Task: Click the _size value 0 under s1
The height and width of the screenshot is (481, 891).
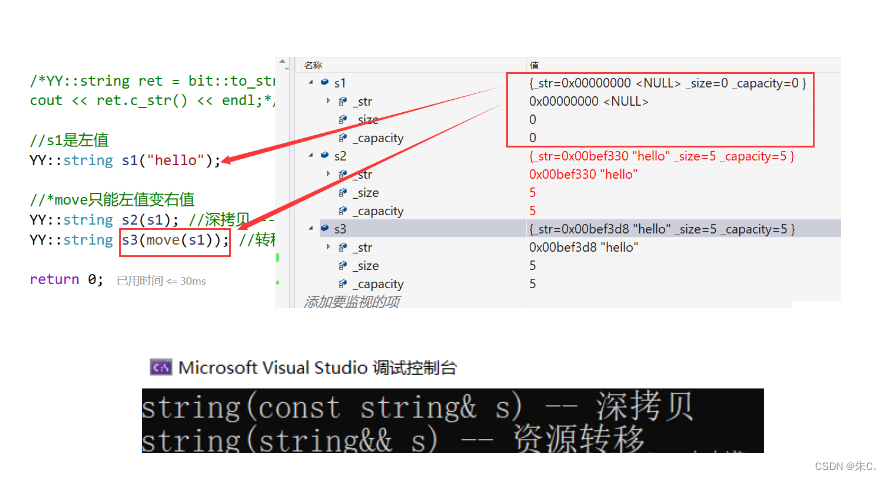Action: [x=532, y=119]
